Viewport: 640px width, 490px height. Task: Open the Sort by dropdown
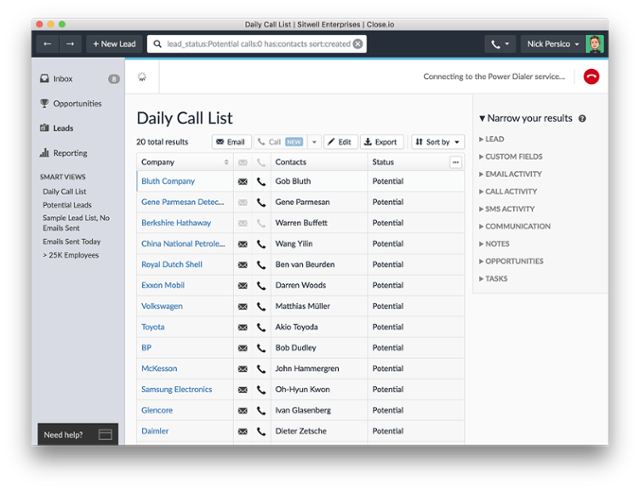(x=438, y=142)
